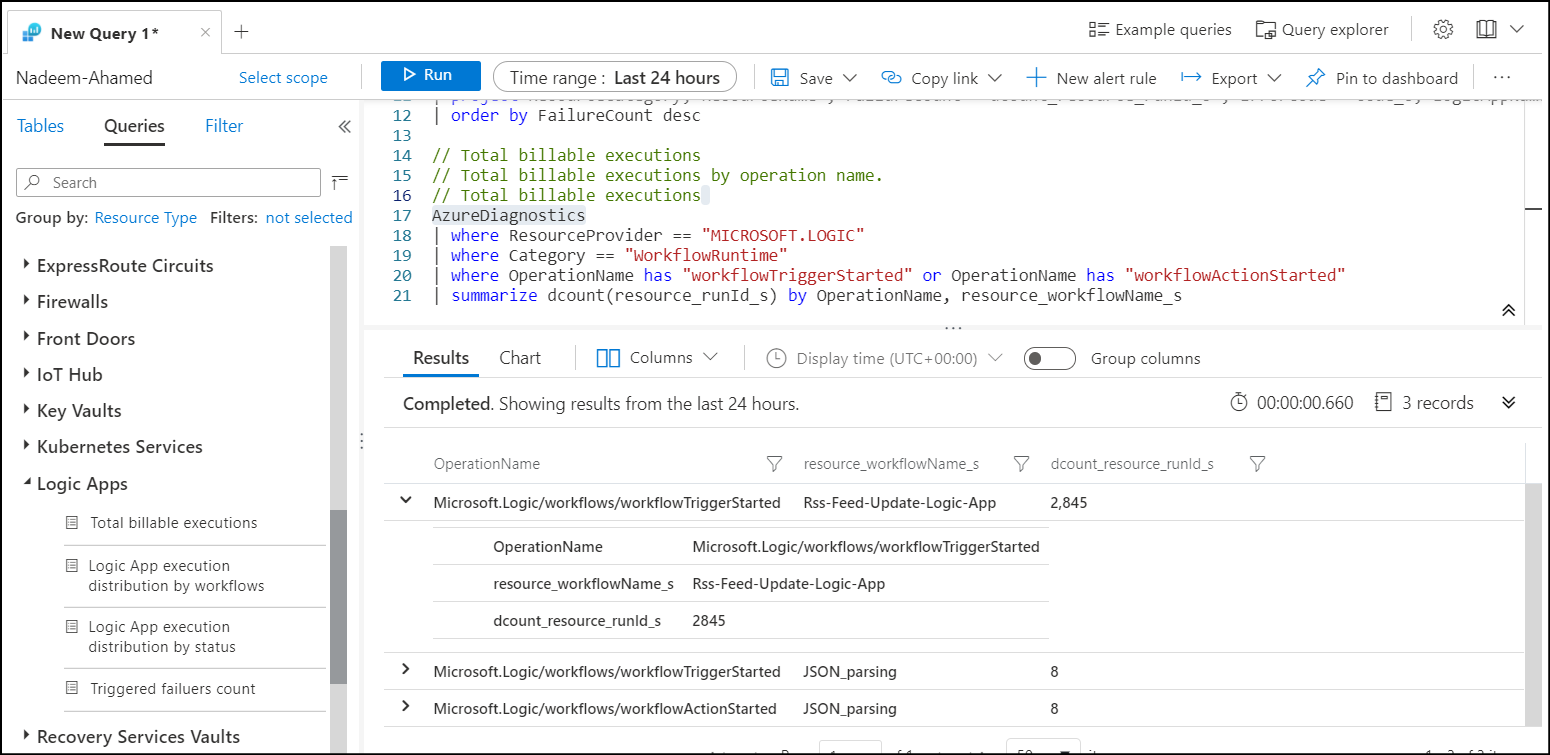Open the Copy link dropdown arrow
The height and width of the screenshot is (755, 1550).
[995, 78]
